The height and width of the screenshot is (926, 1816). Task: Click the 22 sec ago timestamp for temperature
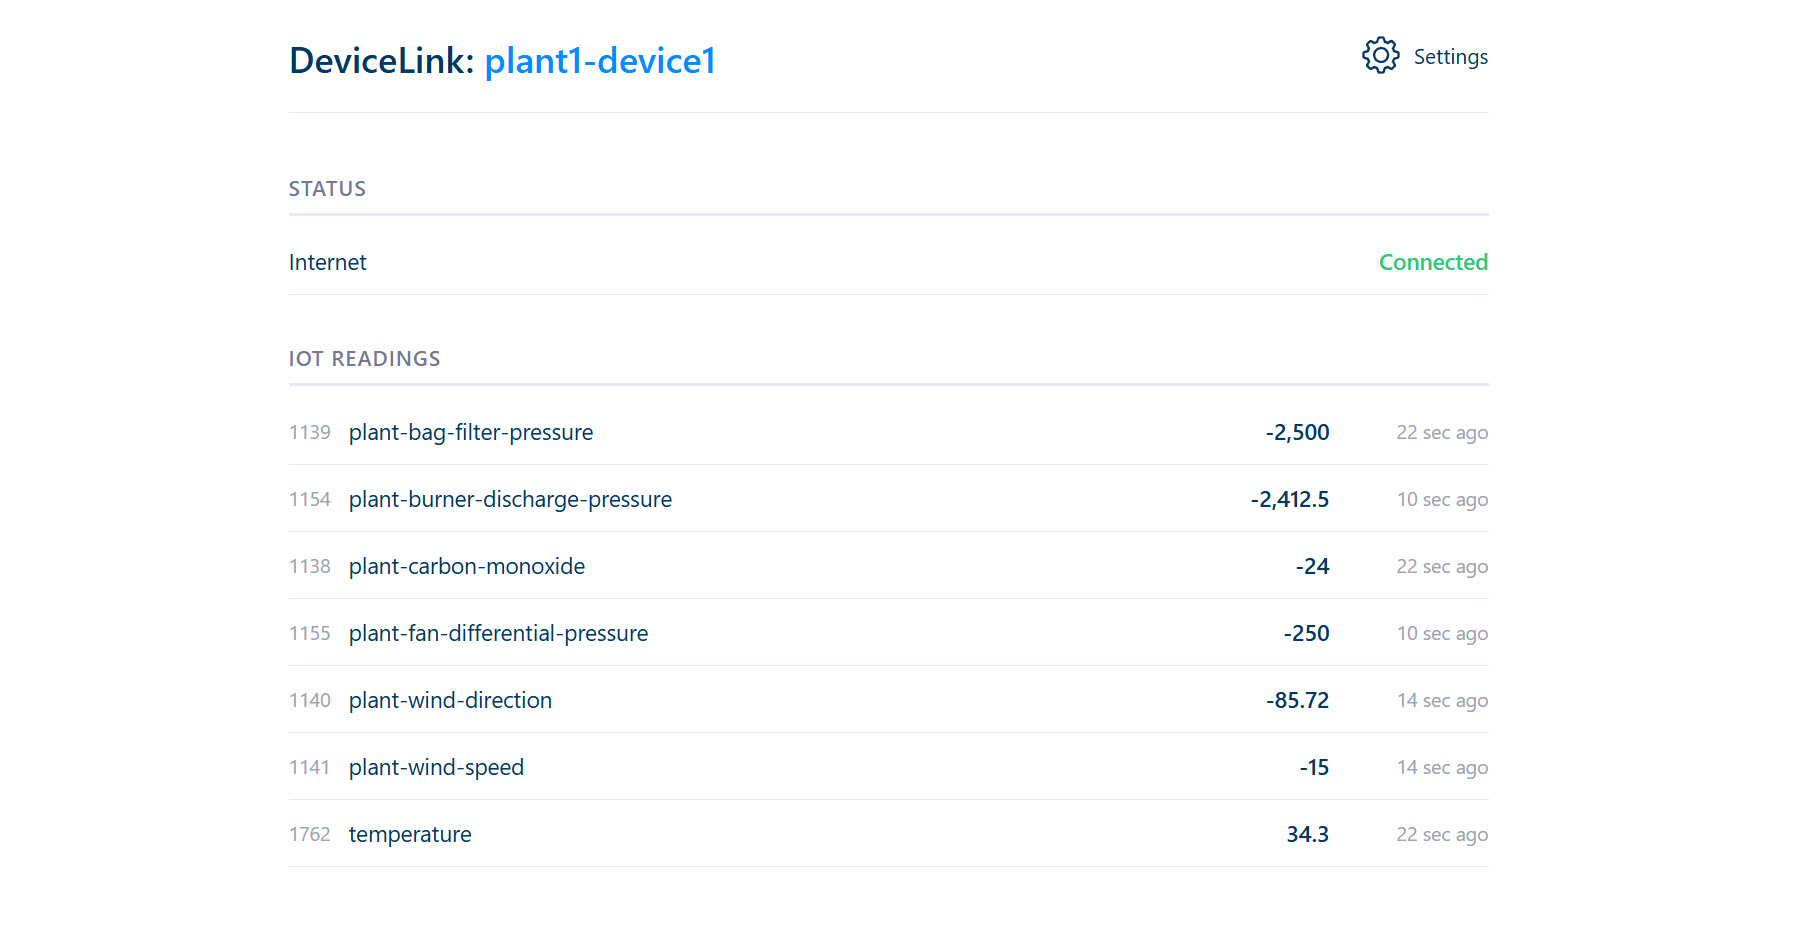coord(1441,834)
